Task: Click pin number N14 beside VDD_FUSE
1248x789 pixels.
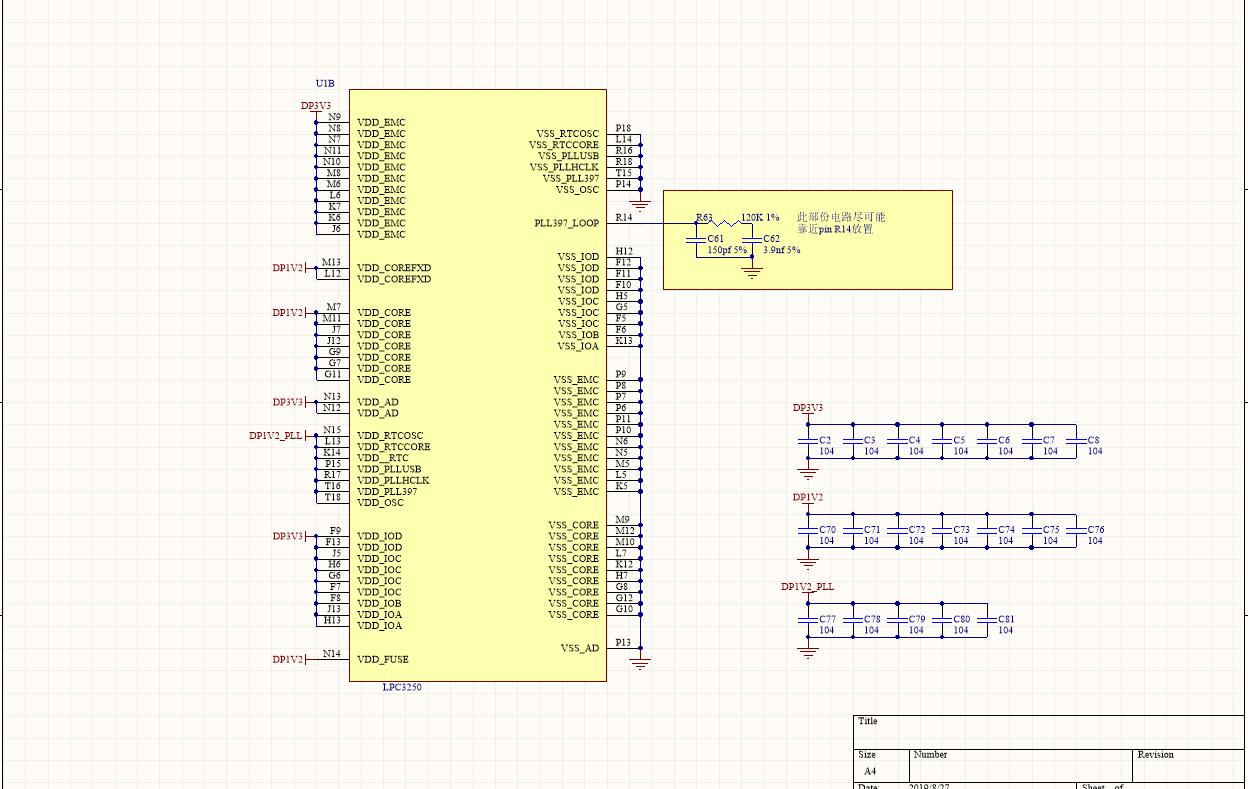Action: coord(331,654)
